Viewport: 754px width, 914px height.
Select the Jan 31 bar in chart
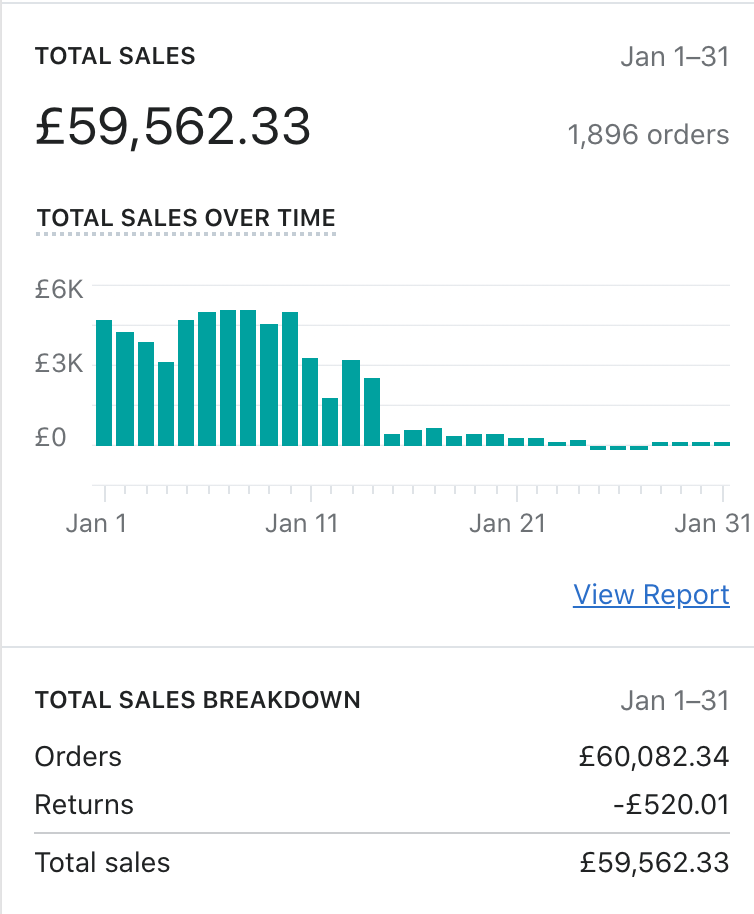coord(722,443)
